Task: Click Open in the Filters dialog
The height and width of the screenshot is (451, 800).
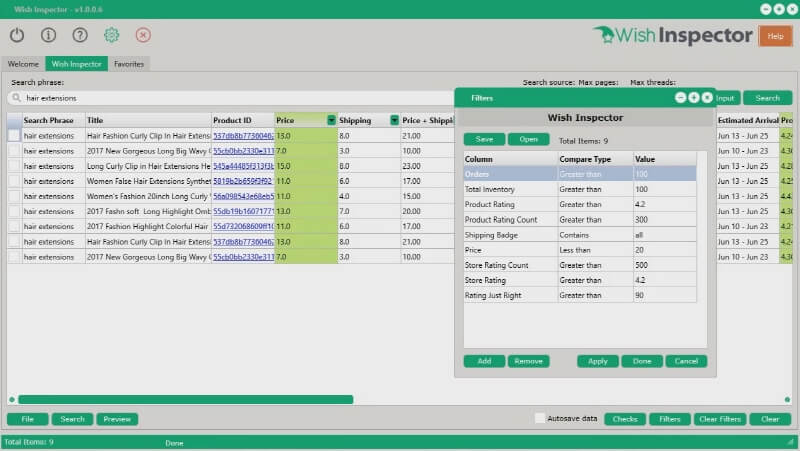Action: click(x=529, y=139)
